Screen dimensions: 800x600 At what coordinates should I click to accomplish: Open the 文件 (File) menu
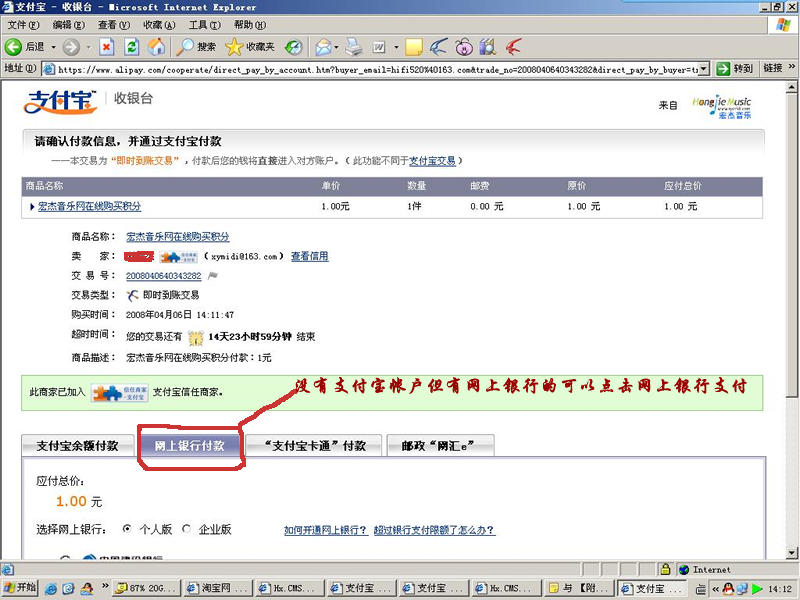[23, 25]
